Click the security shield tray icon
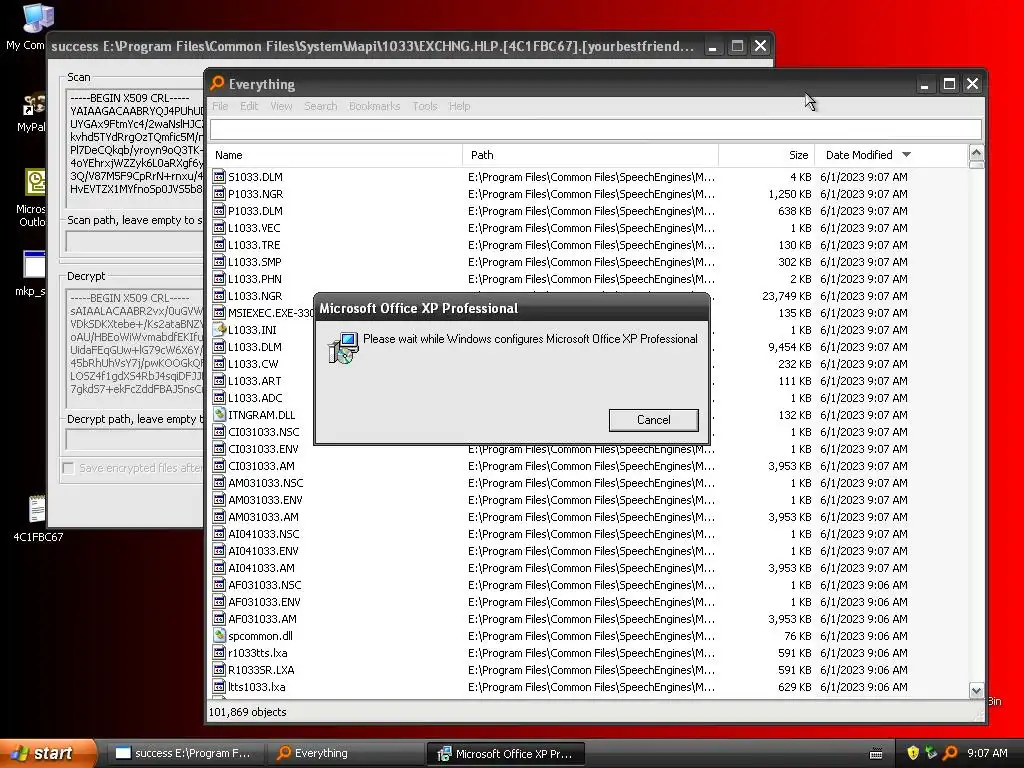Image resolution: width=1024 pixels, height=768 pixels. coord(913,753)
